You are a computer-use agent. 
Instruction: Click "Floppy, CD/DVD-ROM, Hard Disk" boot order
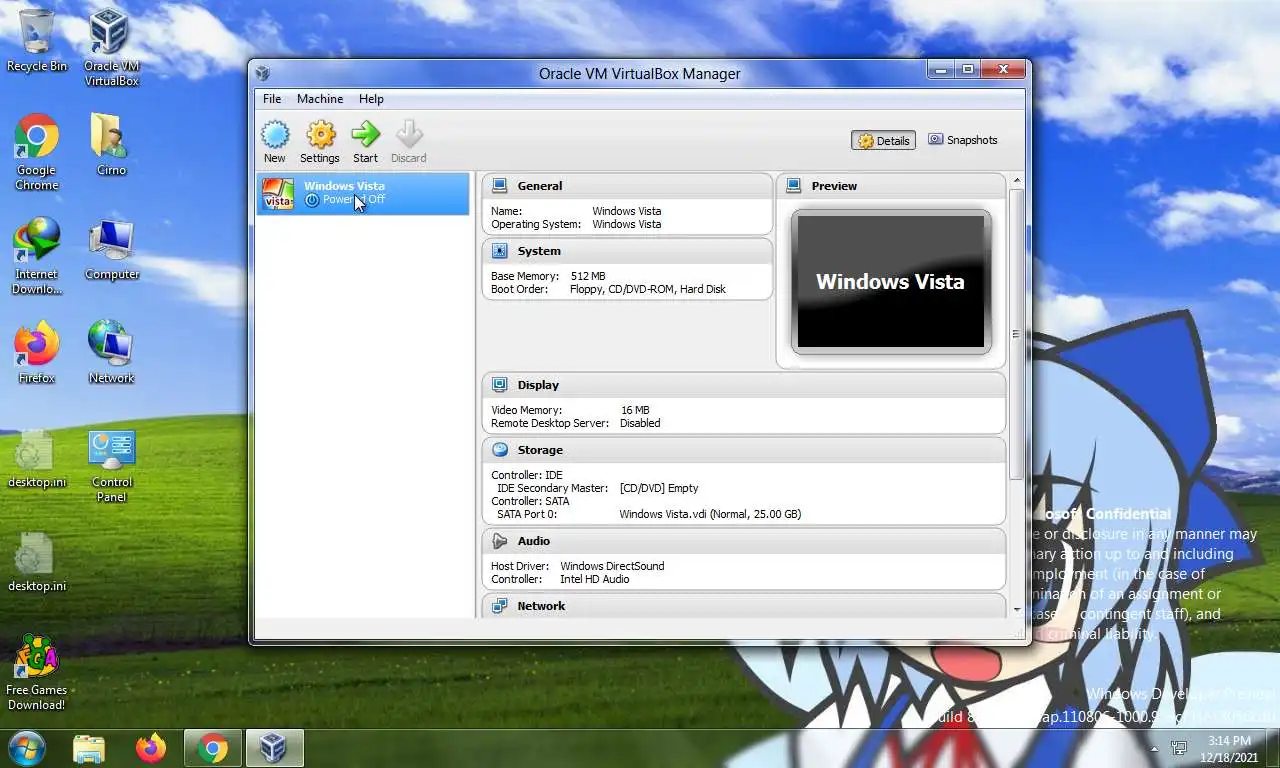[x=648, y=289]
